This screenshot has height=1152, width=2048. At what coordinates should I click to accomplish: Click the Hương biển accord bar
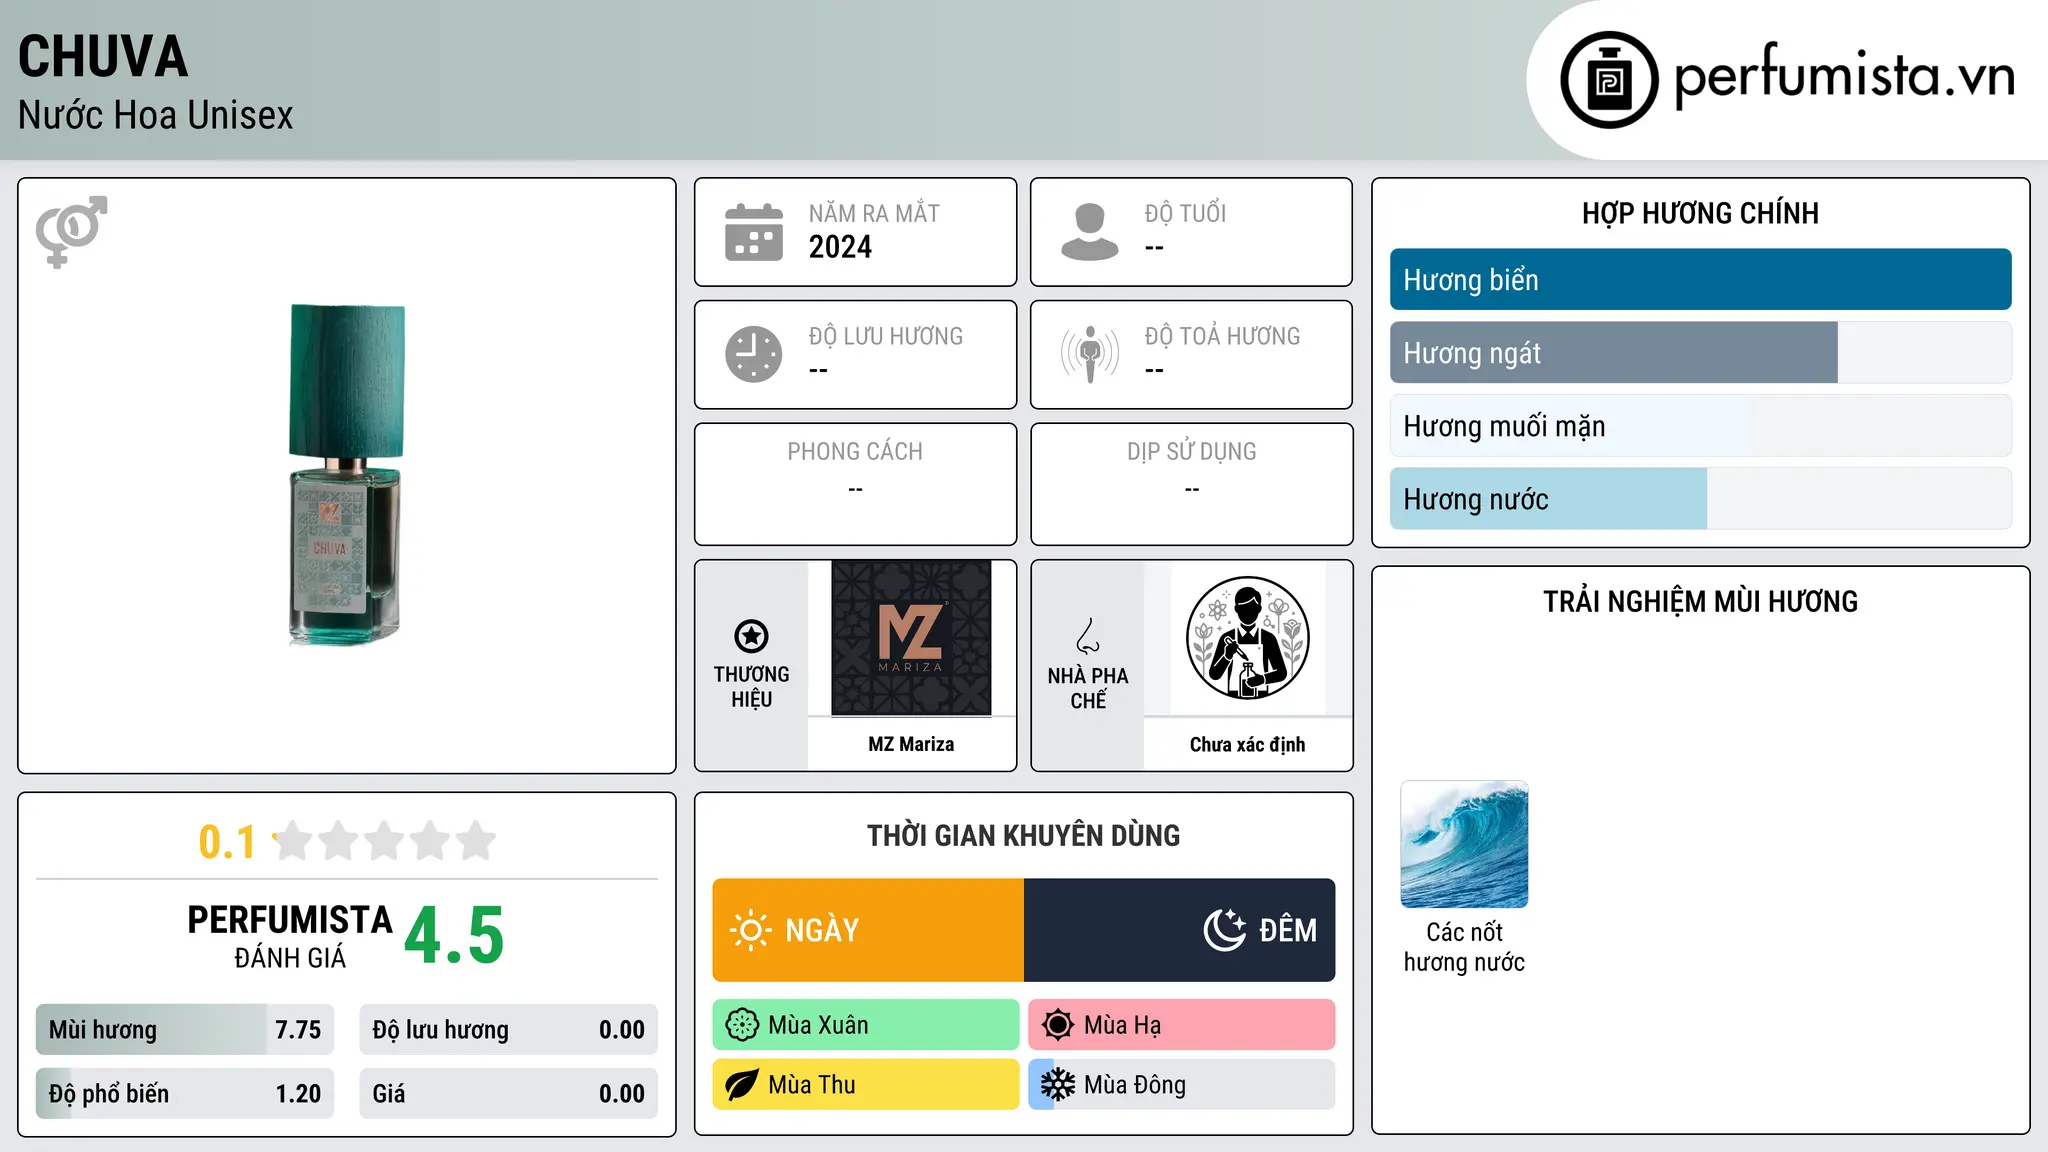pyautogui.click(x=1700, y=280)
